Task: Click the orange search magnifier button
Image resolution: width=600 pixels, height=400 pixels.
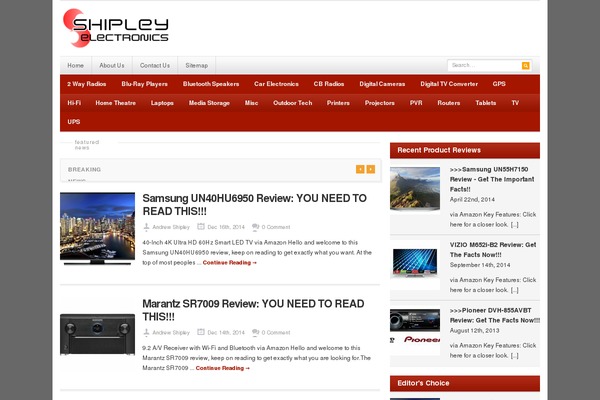Action: (526, 65)
